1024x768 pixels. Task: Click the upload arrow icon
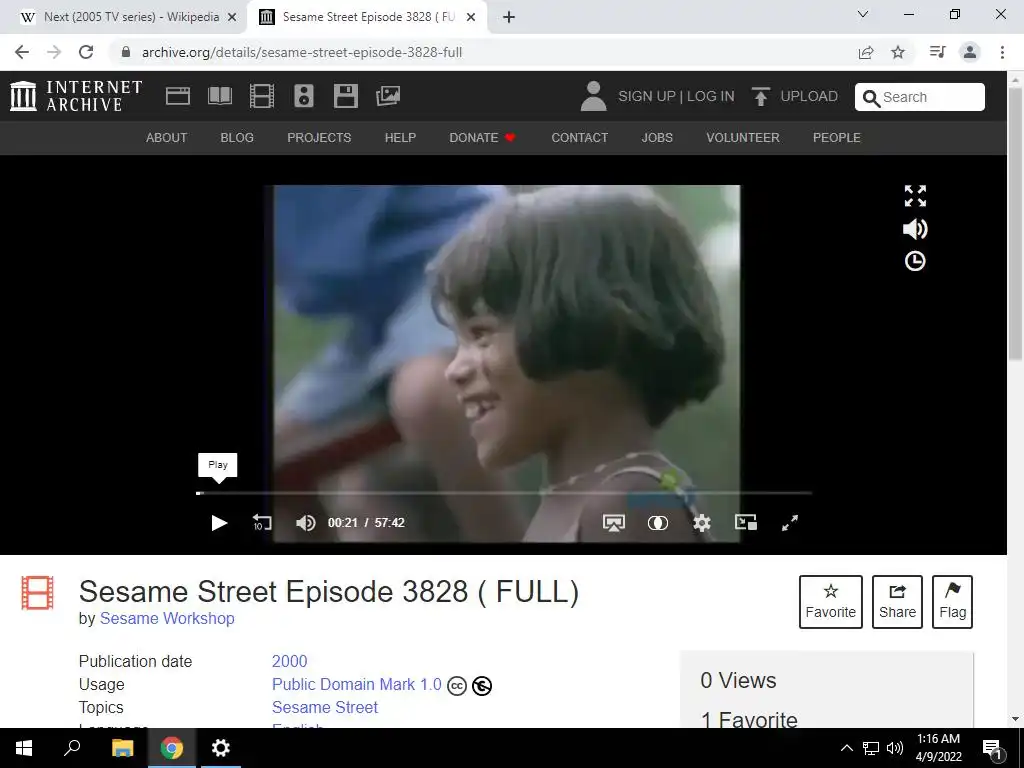pyautogui.click(x=760, y=96)
